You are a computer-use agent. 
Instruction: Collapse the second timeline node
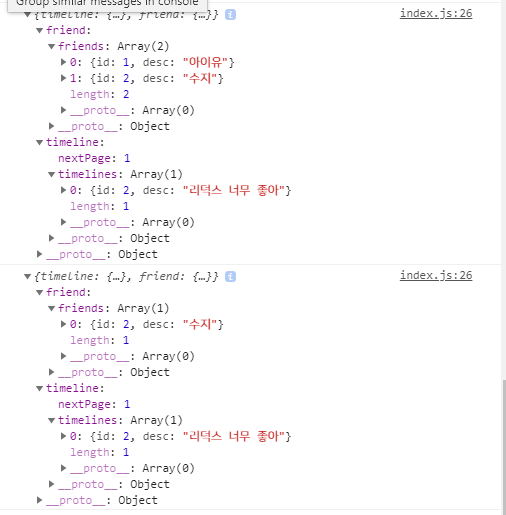tap(39, 388)
